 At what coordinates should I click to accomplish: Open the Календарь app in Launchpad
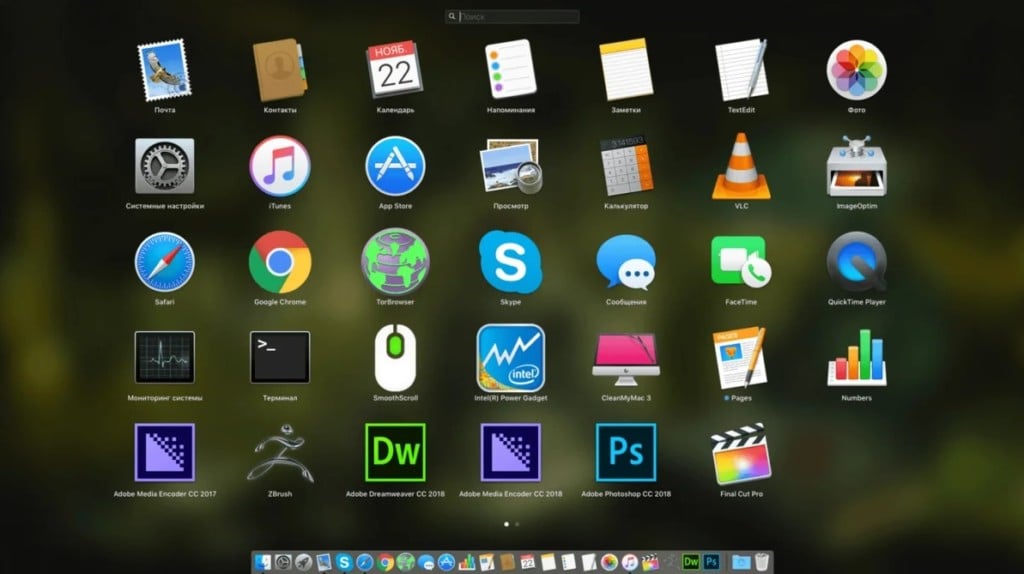click(395, 70)
